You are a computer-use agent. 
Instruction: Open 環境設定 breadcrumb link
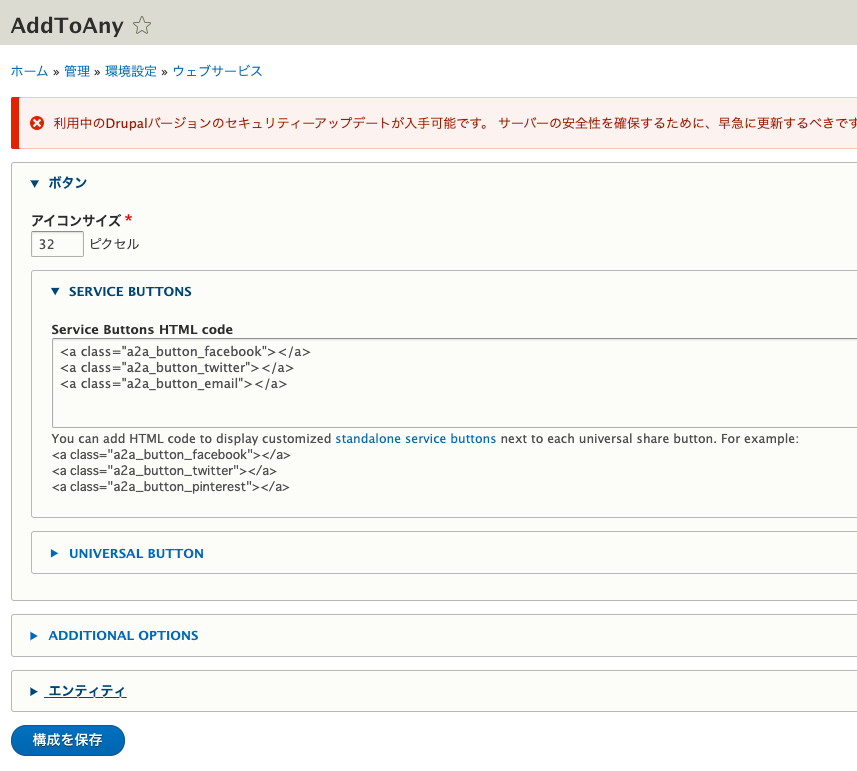131,71
